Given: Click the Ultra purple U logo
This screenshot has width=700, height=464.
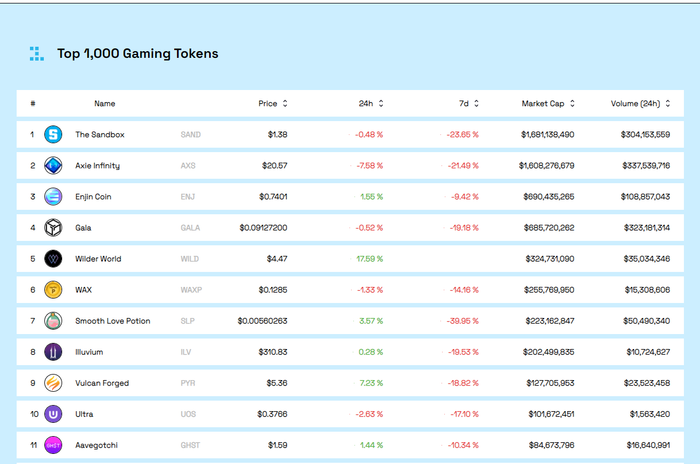Looking at the screenshot, I should click(x=53, y=414).
